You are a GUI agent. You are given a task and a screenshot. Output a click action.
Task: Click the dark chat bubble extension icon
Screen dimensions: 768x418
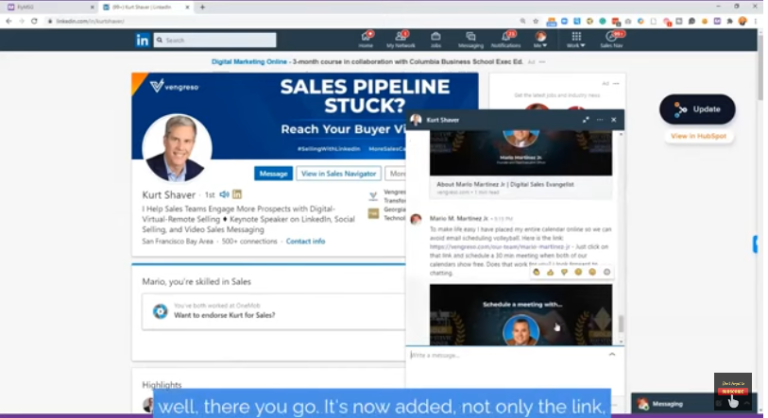692,21
